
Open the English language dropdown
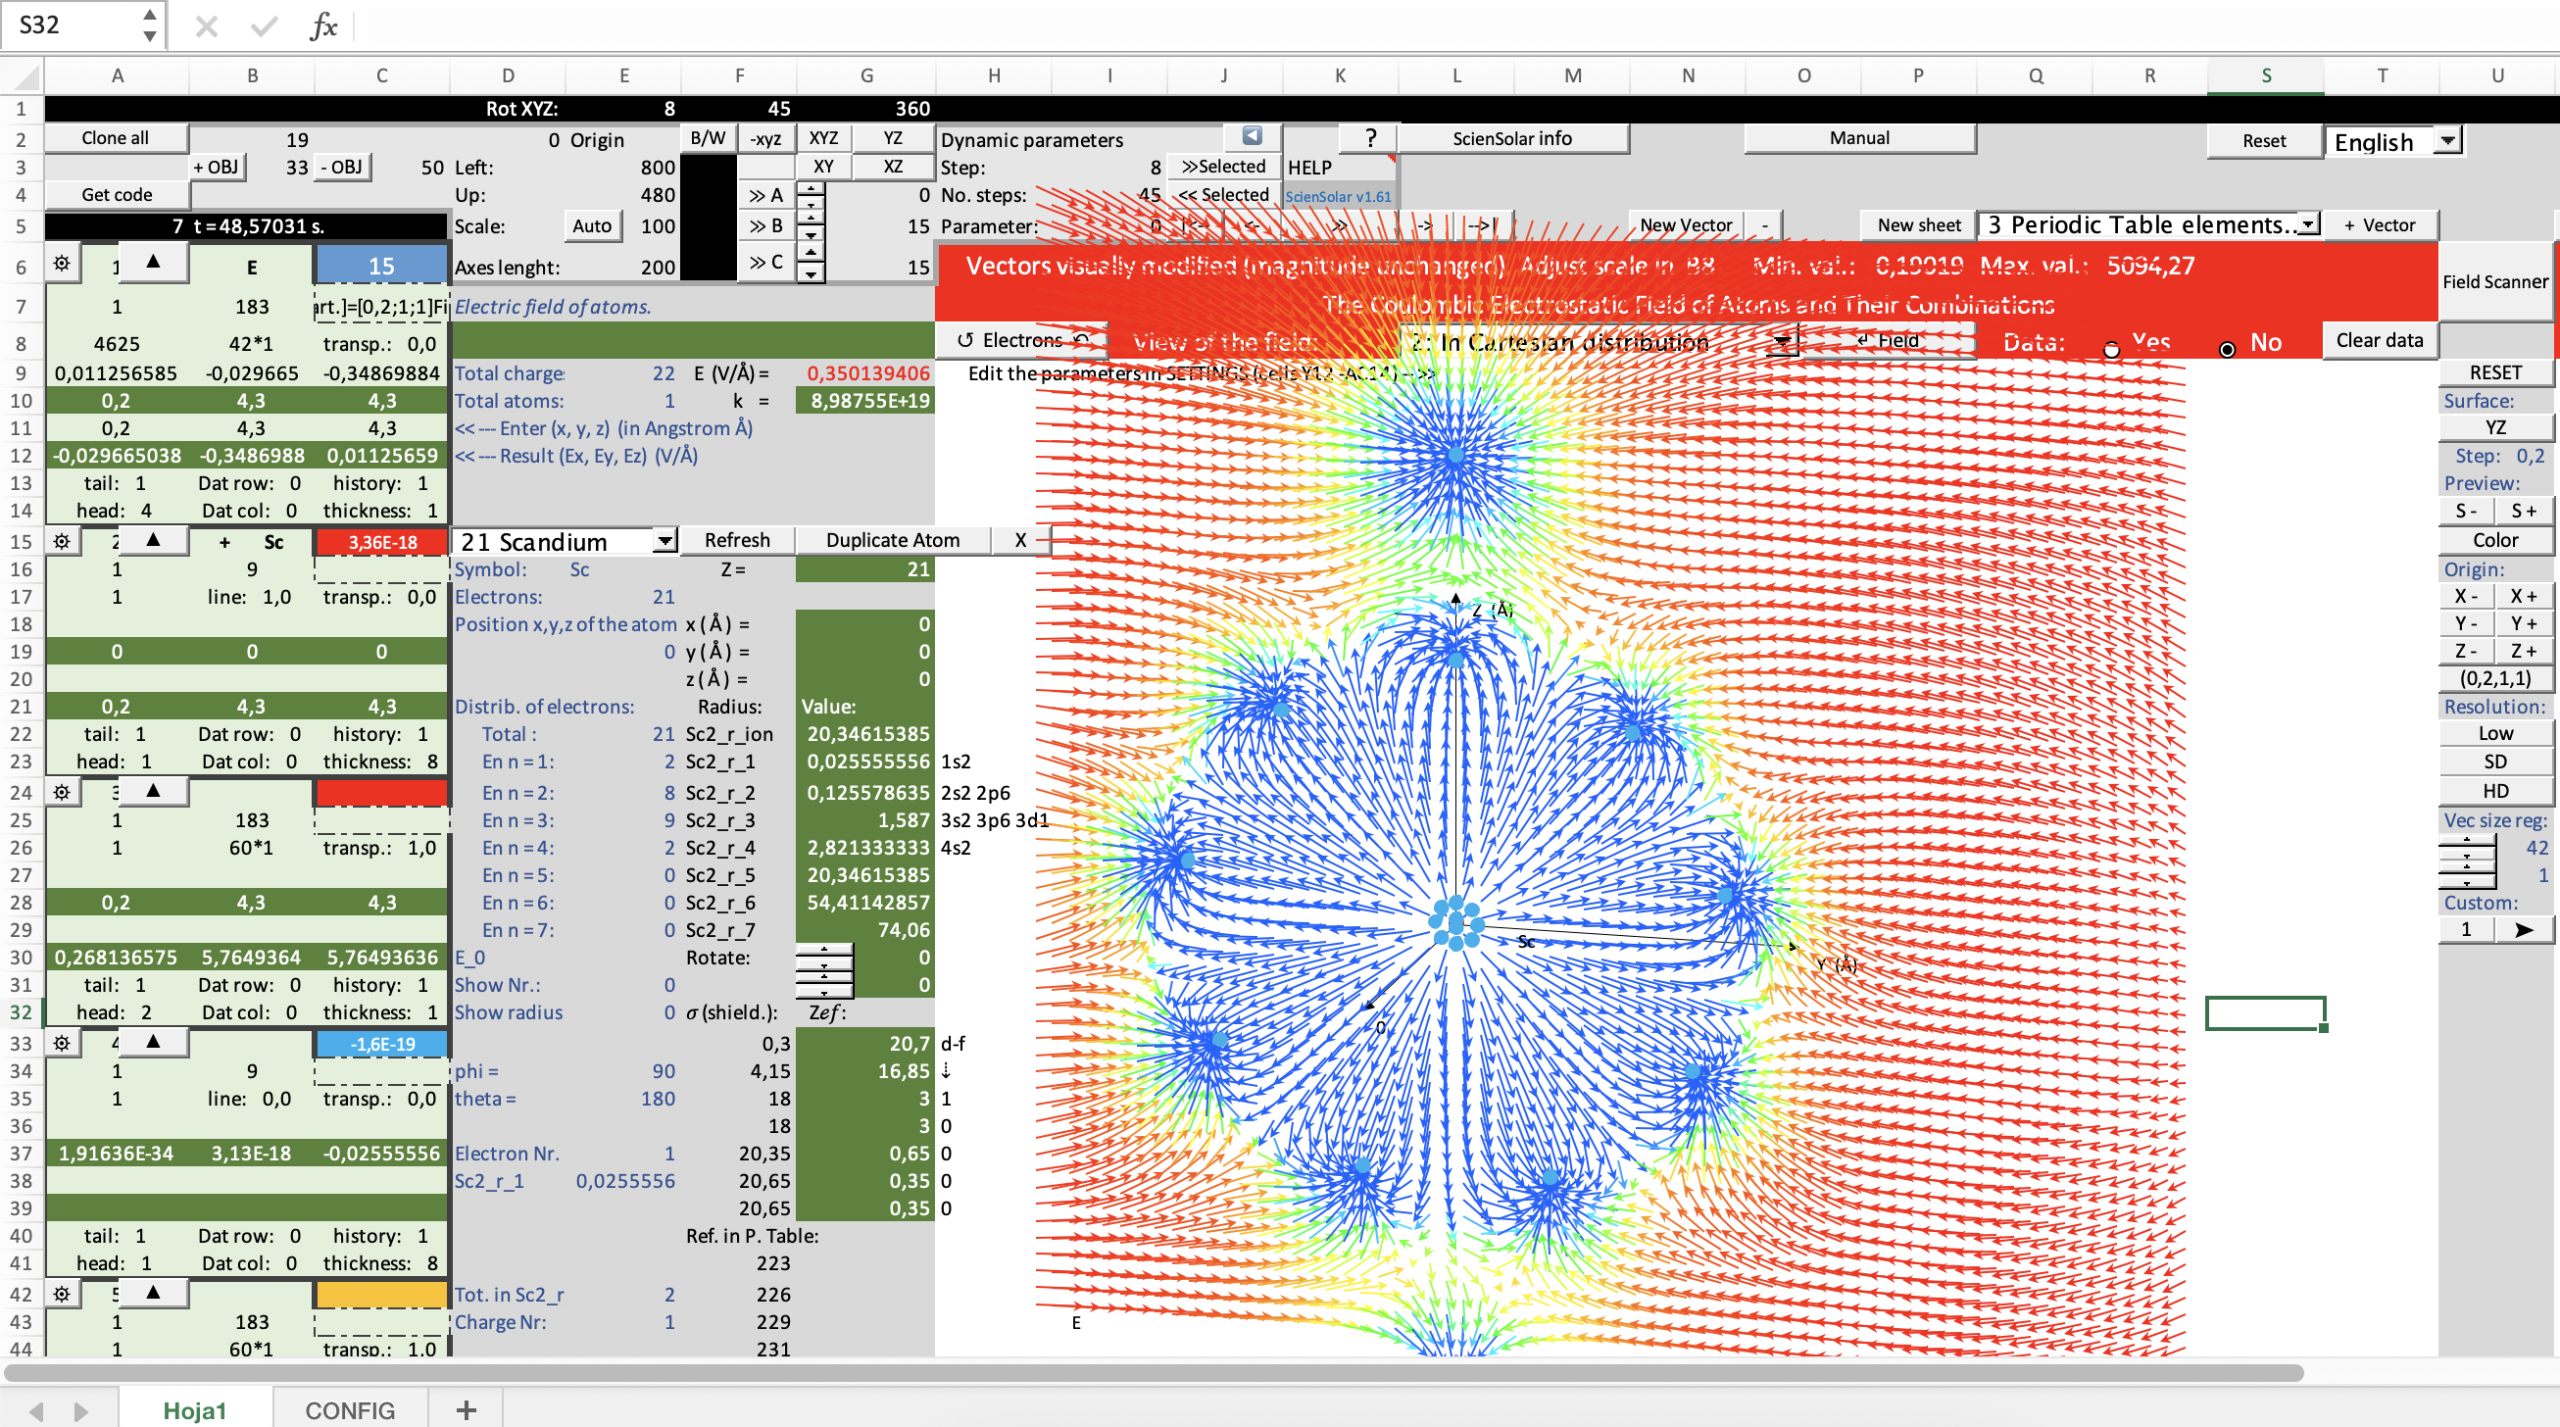pyautogui.click(x=2447, y=141)
